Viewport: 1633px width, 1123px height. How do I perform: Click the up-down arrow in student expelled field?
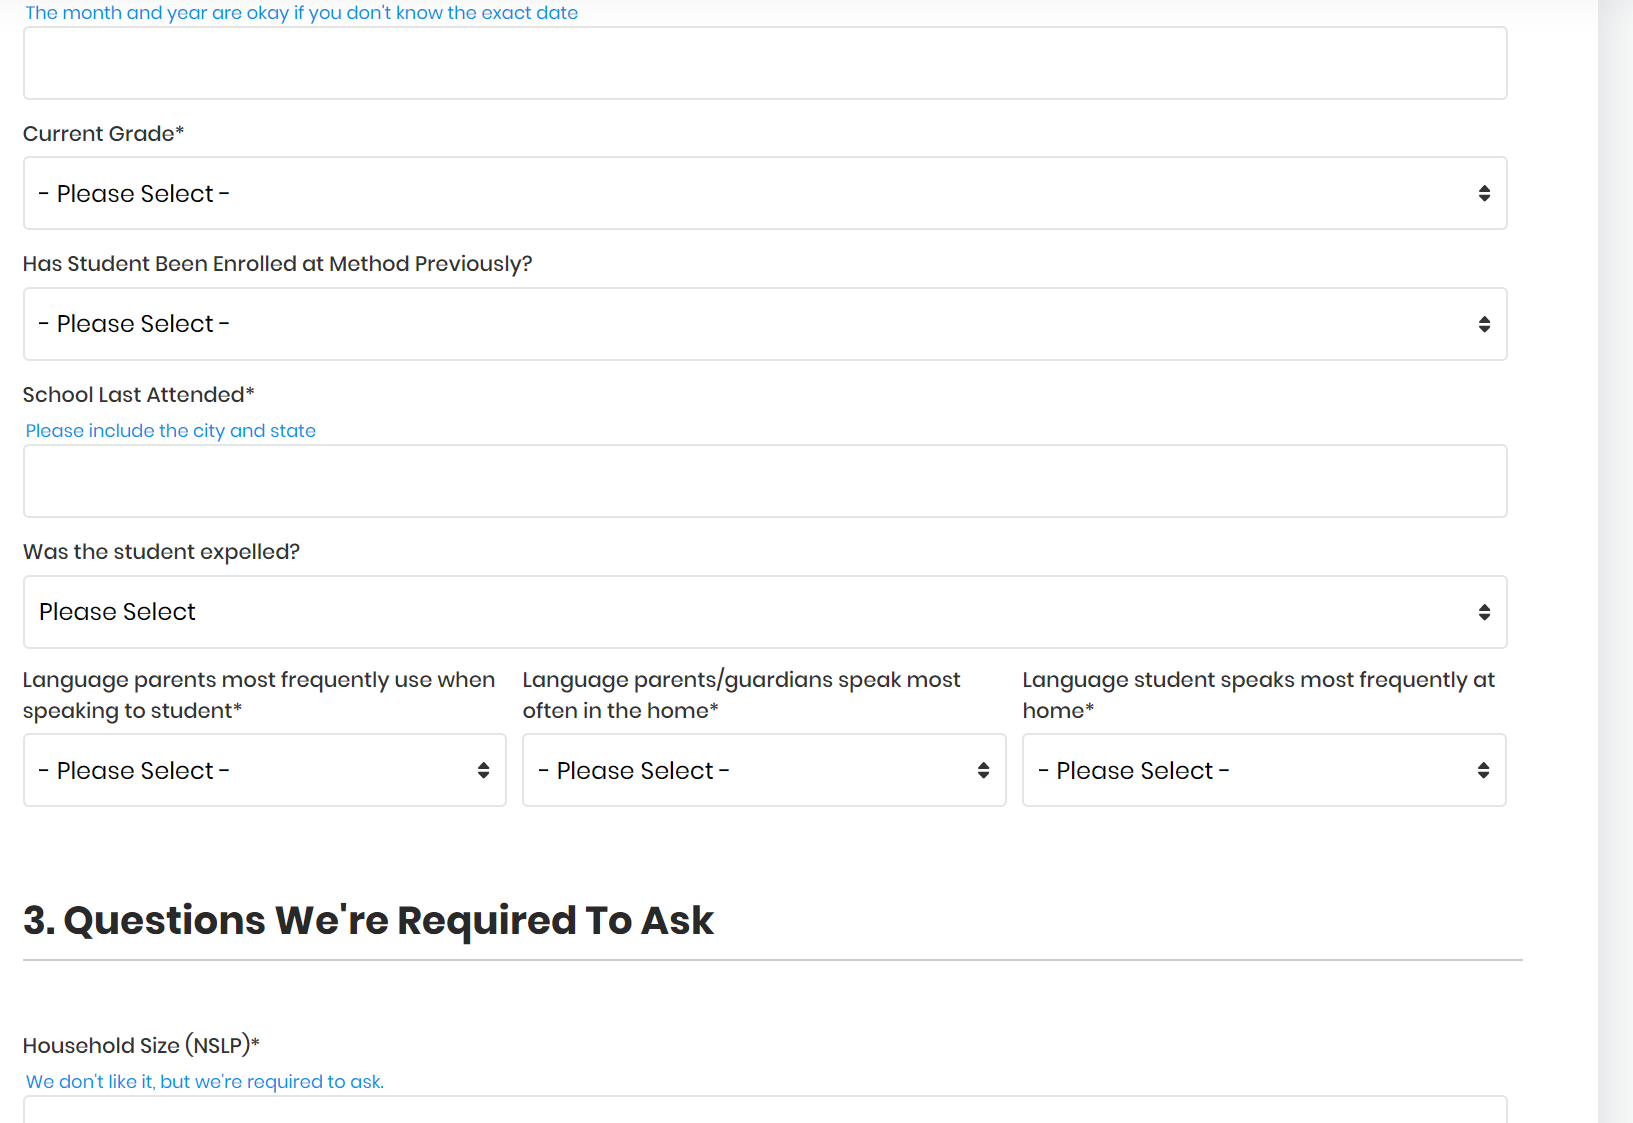click(1484, 612)
